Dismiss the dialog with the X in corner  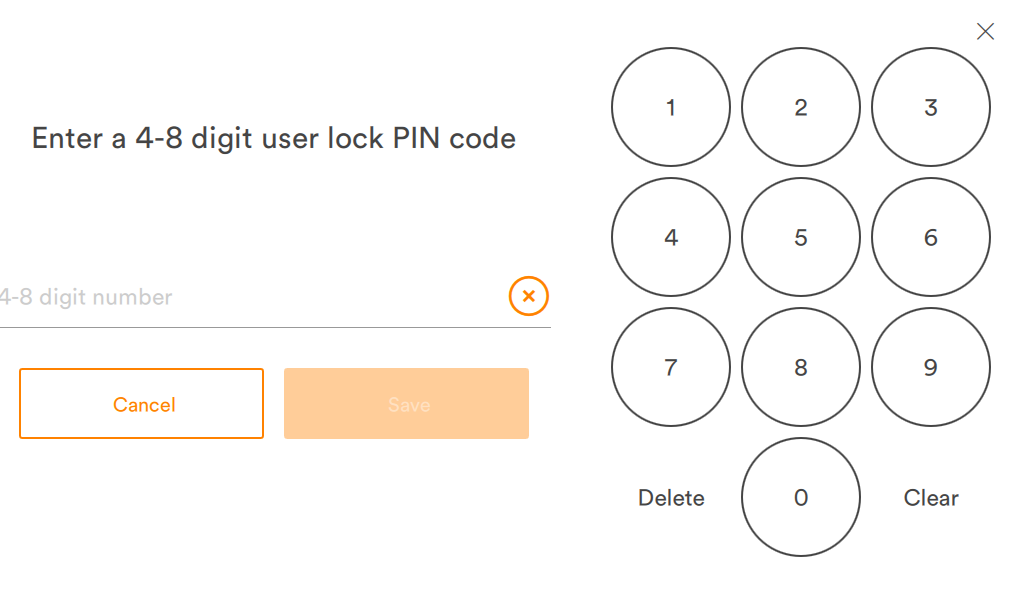coord(985,31)
